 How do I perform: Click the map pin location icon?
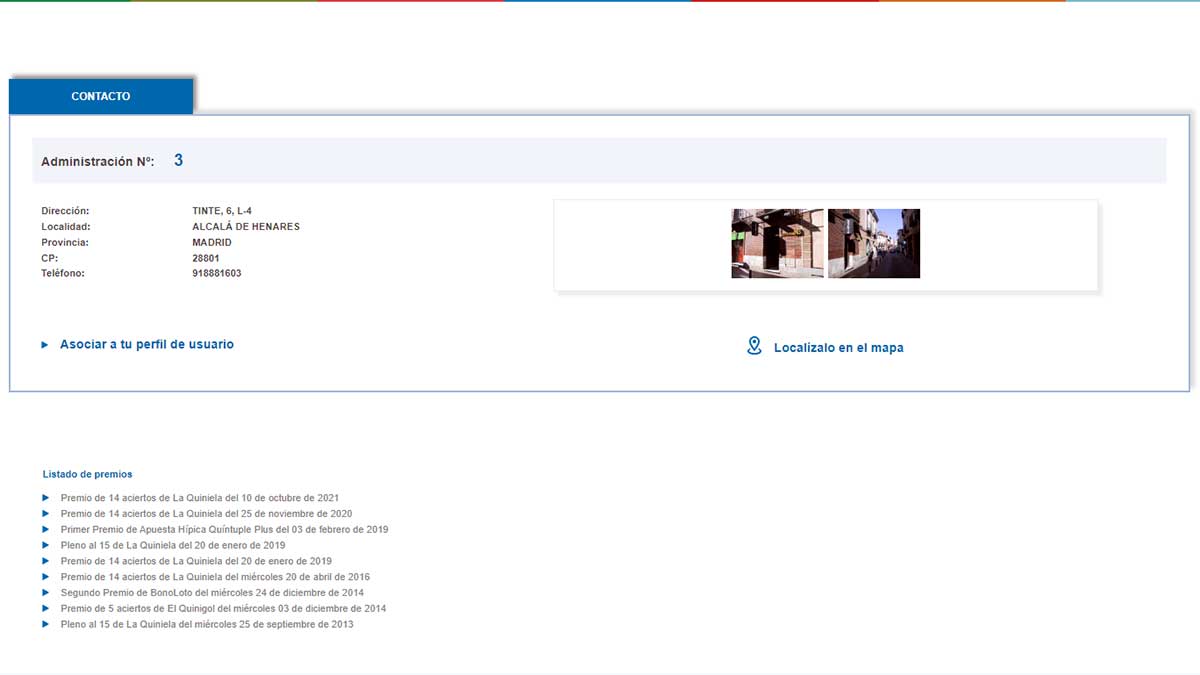tap(754, 346)
